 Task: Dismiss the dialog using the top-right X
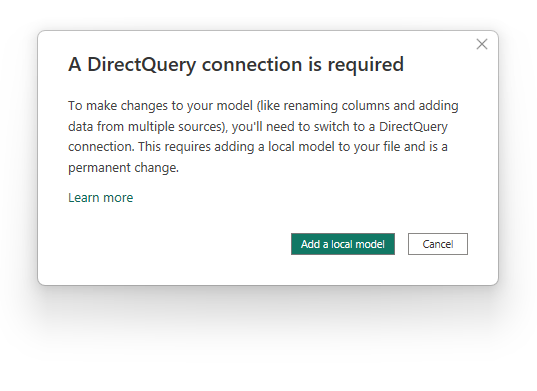(482, 44)
